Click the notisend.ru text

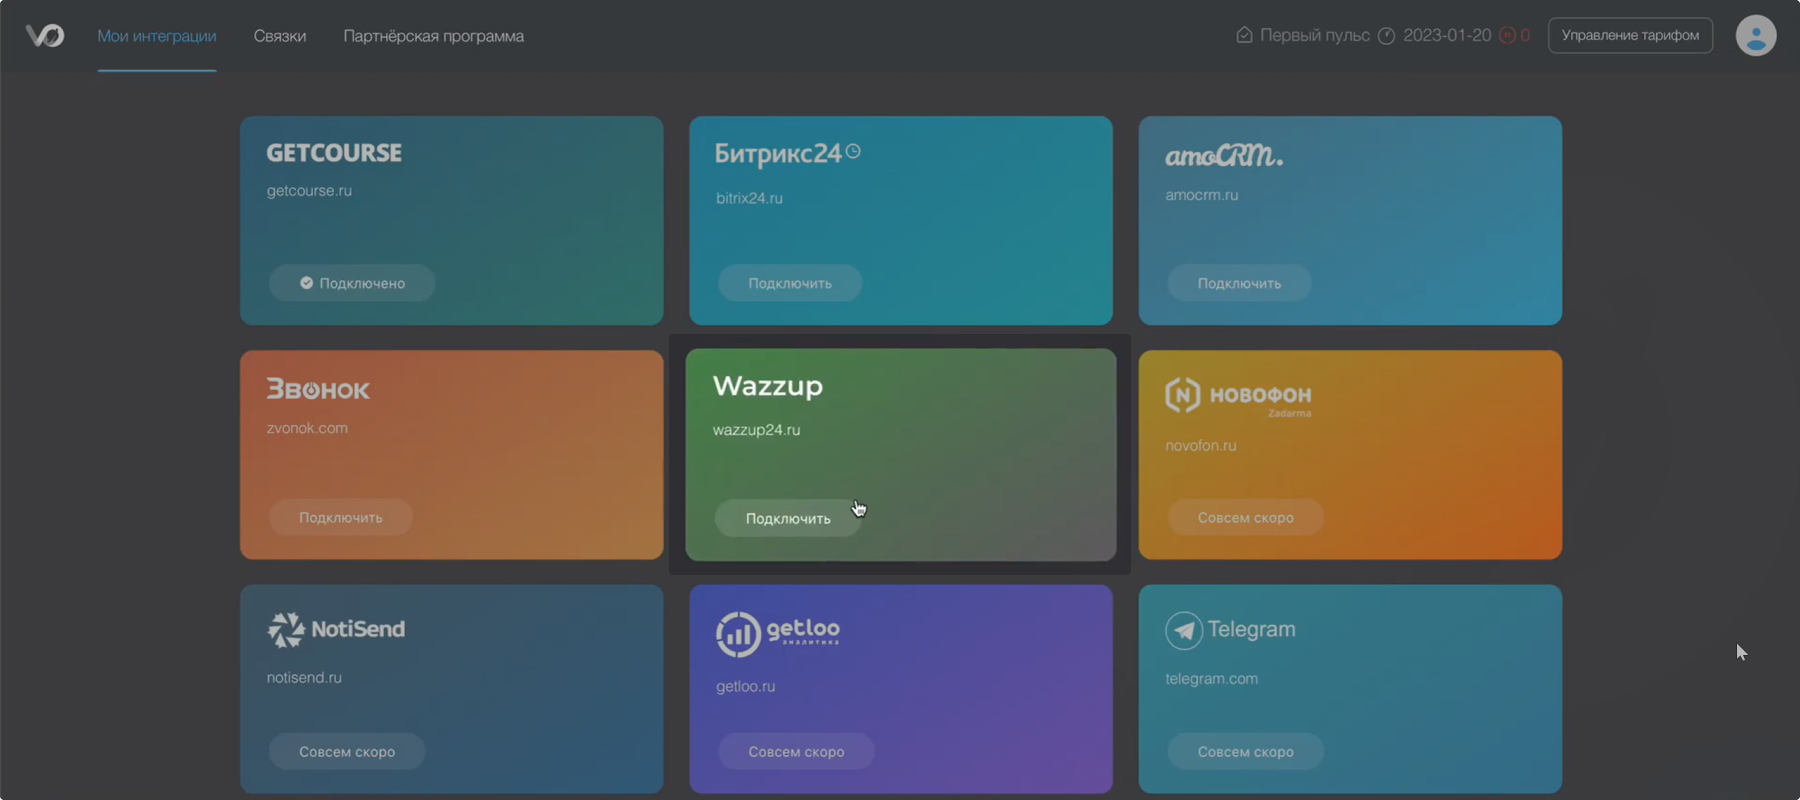click(x=304, y=677)
